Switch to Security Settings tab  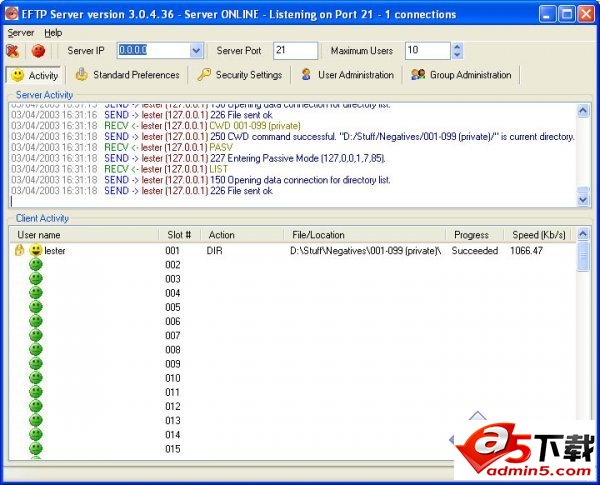240,75
